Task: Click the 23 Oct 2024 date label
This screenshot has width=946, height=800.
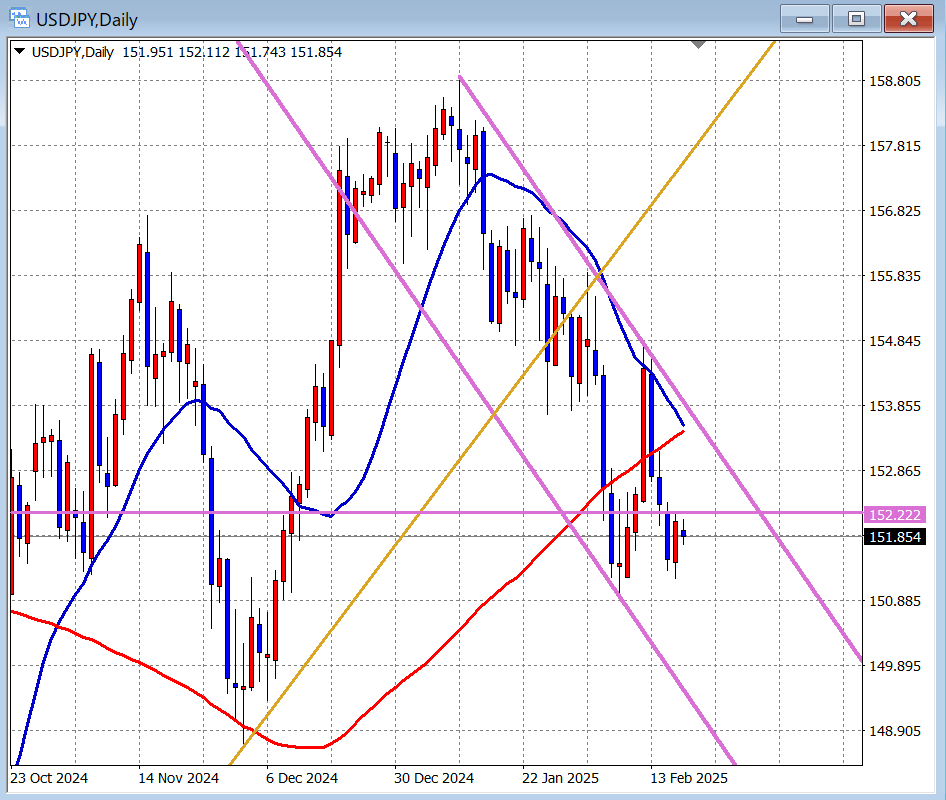Action: [49, 777]
